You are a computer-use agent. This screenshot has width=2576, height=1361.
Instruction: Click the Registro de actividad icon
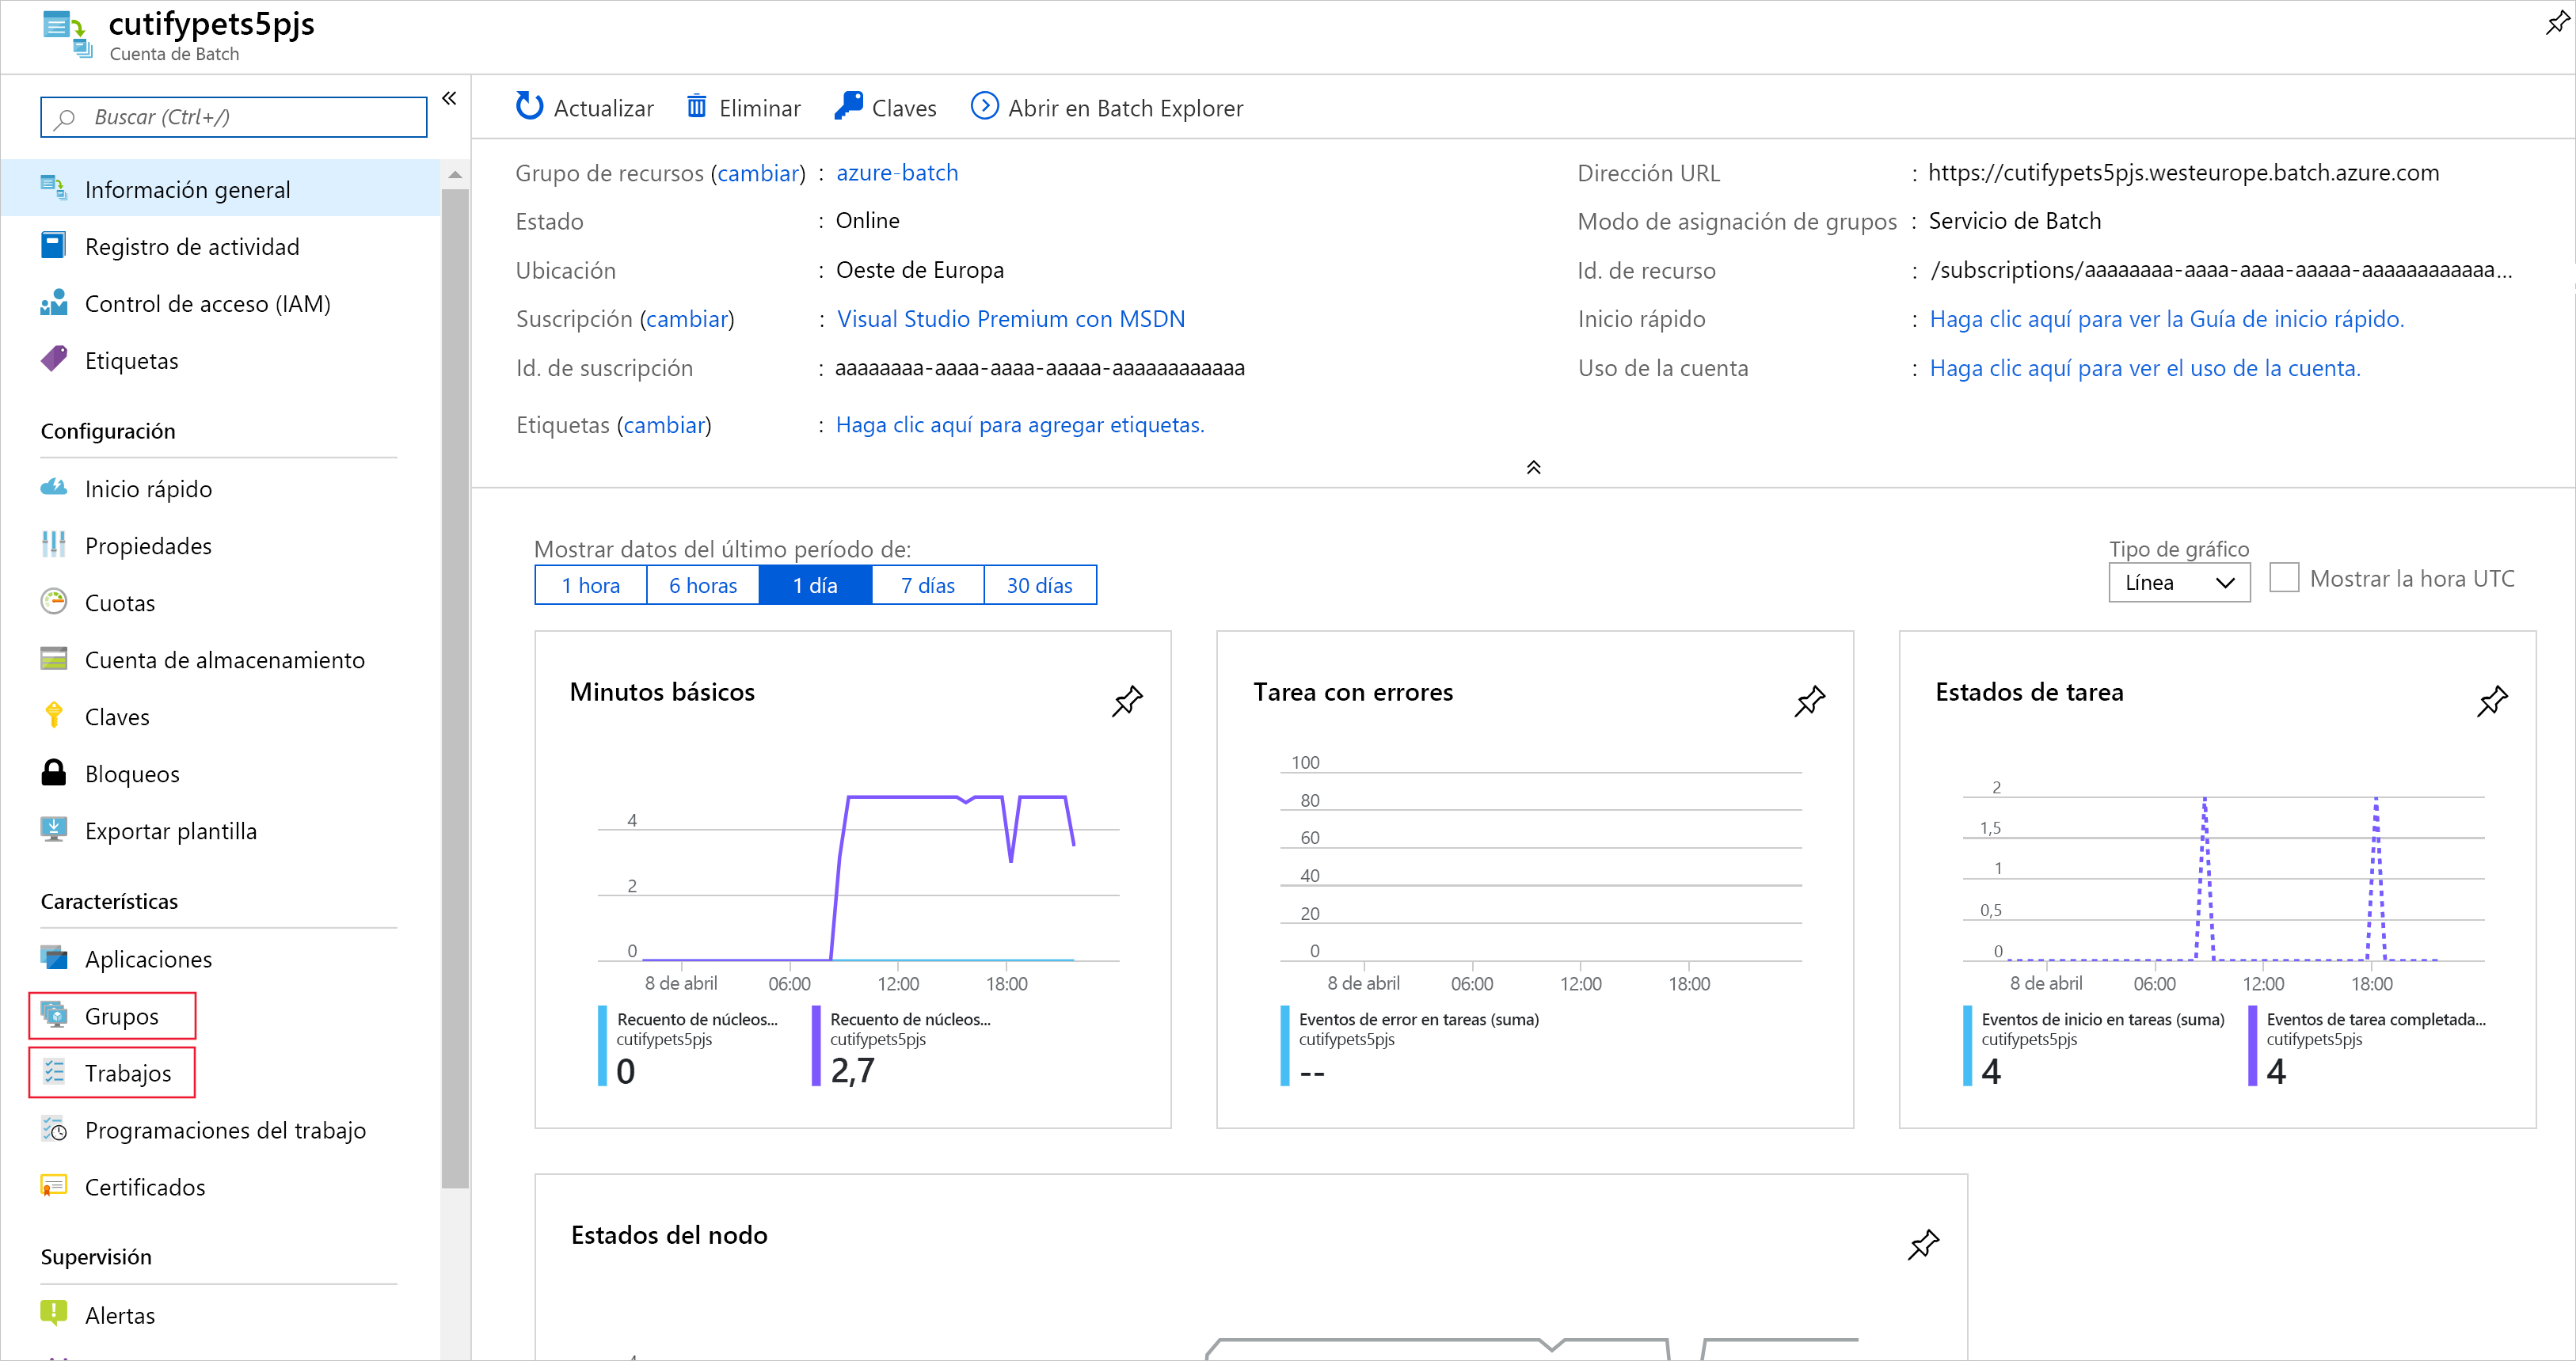click(54, 246)
